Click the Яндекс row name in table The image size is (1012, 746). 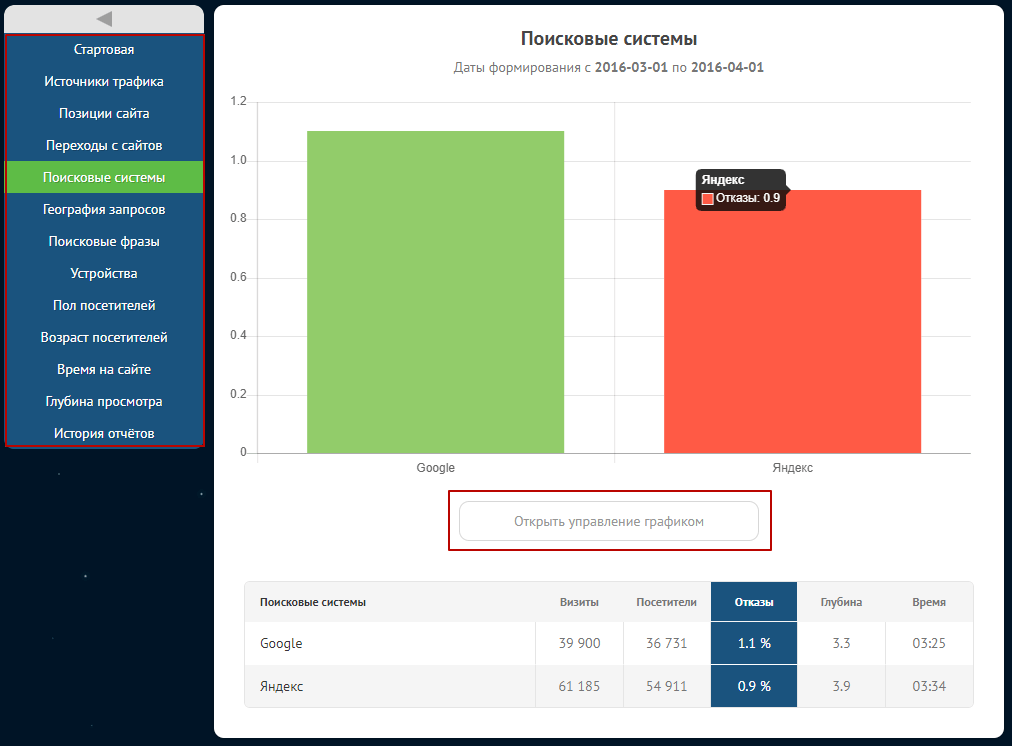tap(281, 687)
